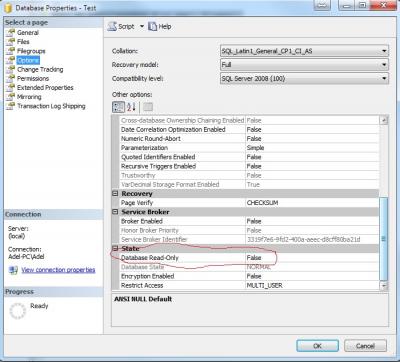Image resolution: width=400 pixels, height=362 pixels.
Task: Open the General page
Action: 28,33
